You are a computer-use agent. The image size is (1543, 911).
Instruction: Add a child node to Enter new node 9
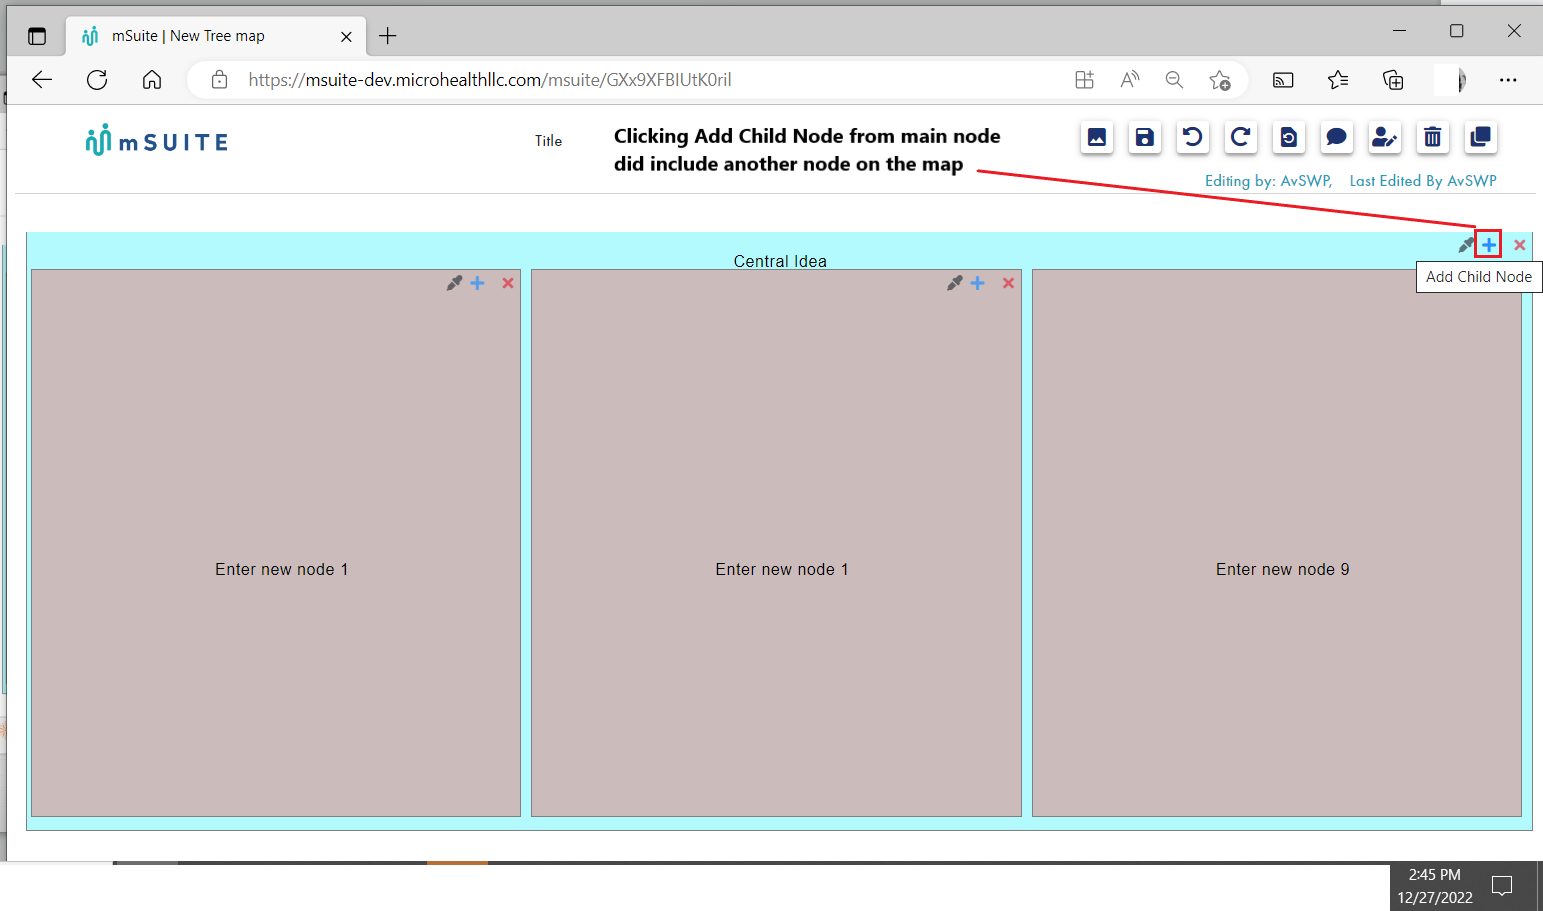pyautogui.click(x=1478, y=283)
